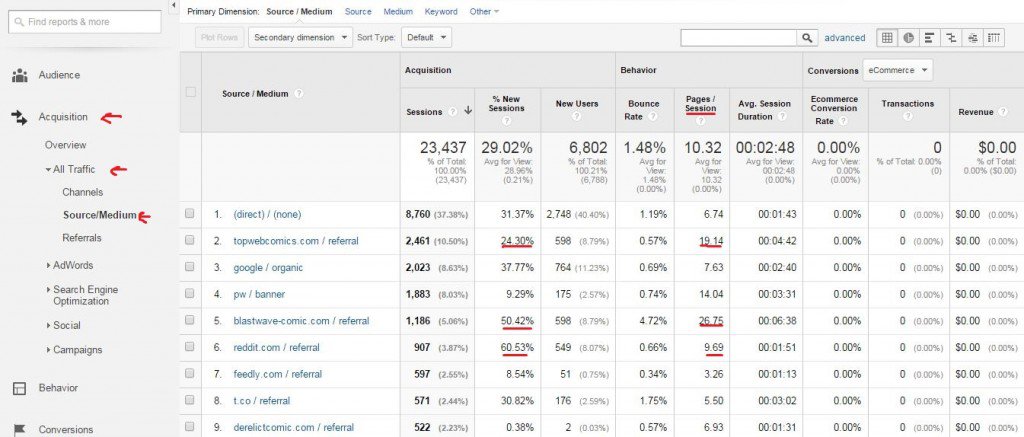Check the google / organic row checkbox
Viewport: 1024px width, 437px height.
click(189, 267)
